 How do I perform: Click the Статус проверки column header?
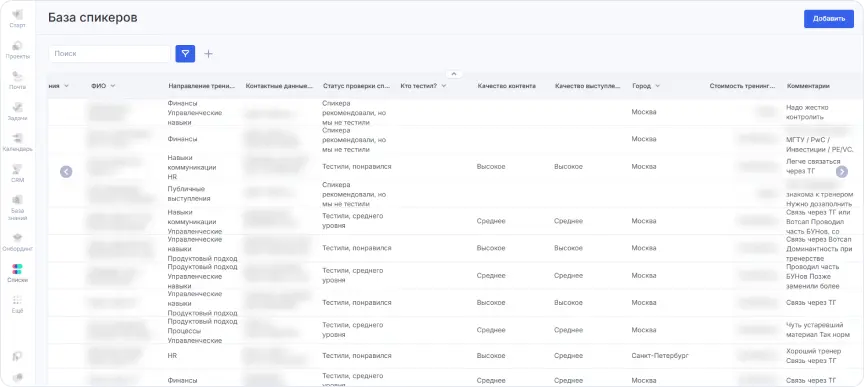pos(356,86)
